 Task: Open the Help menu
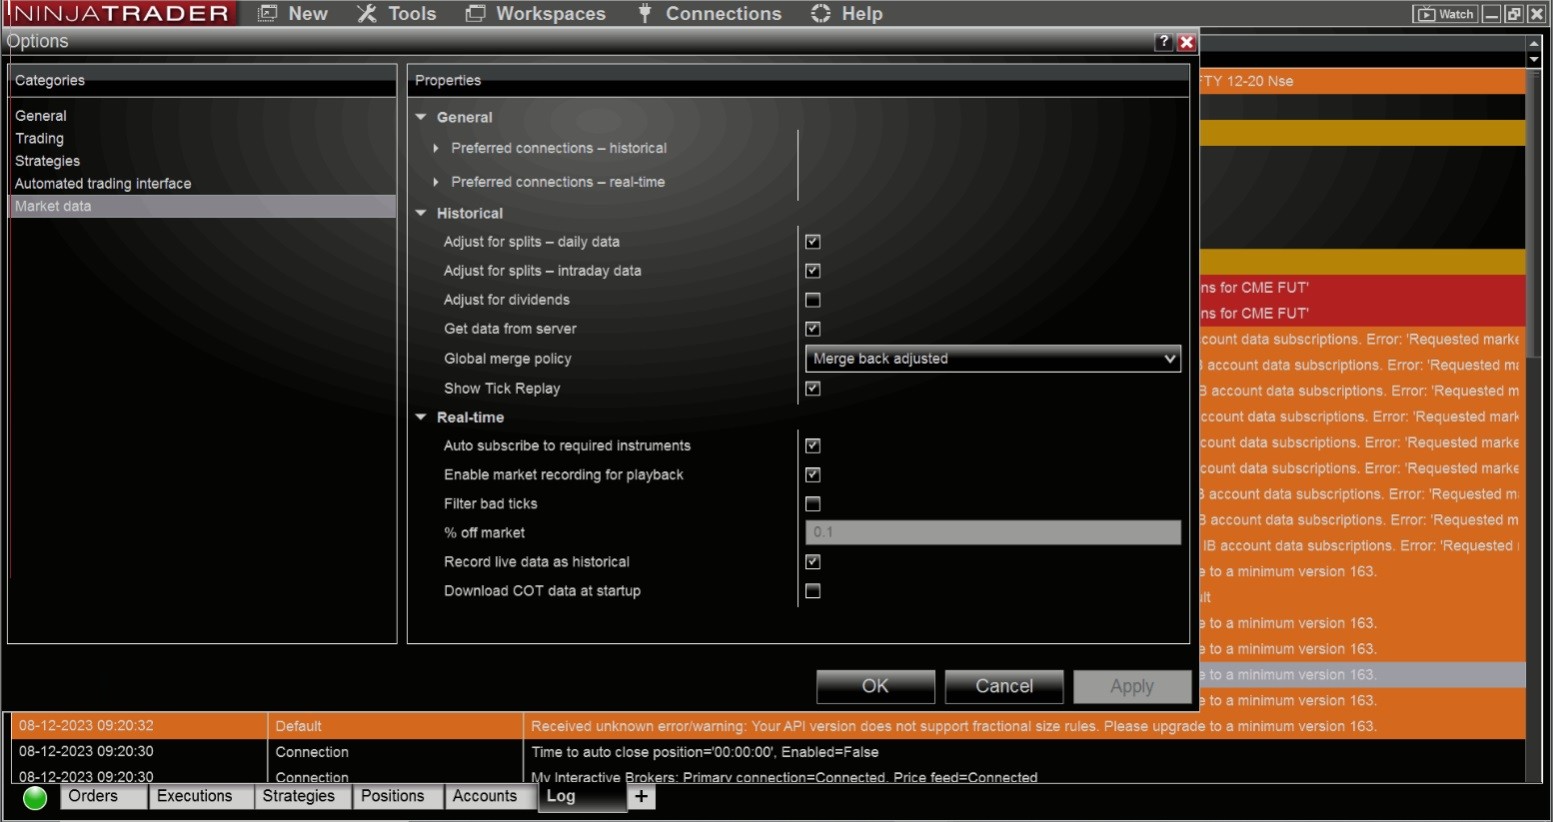[x=847, y=14]
